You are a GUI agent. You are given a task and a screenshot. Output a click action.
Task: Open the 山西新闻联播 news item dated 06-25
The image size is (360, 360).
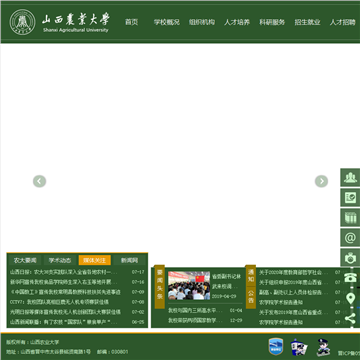64,322
